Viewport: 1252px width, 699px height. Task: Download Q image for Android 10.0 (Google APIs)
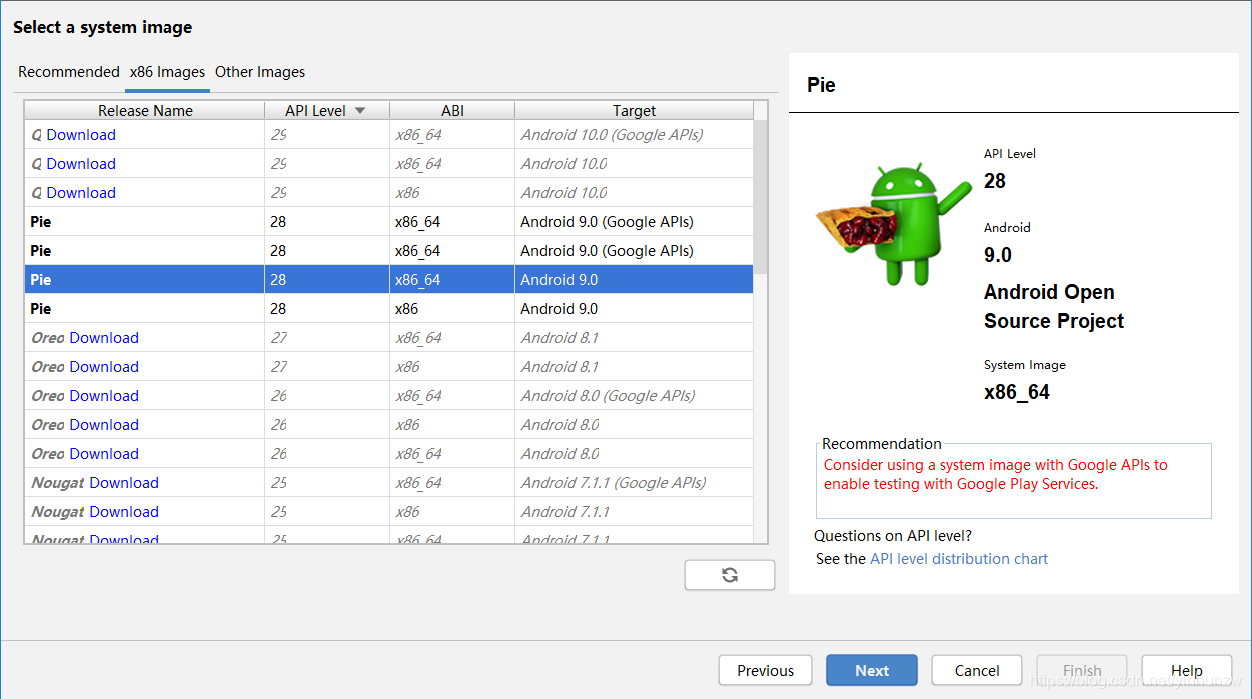click(81, 135)
